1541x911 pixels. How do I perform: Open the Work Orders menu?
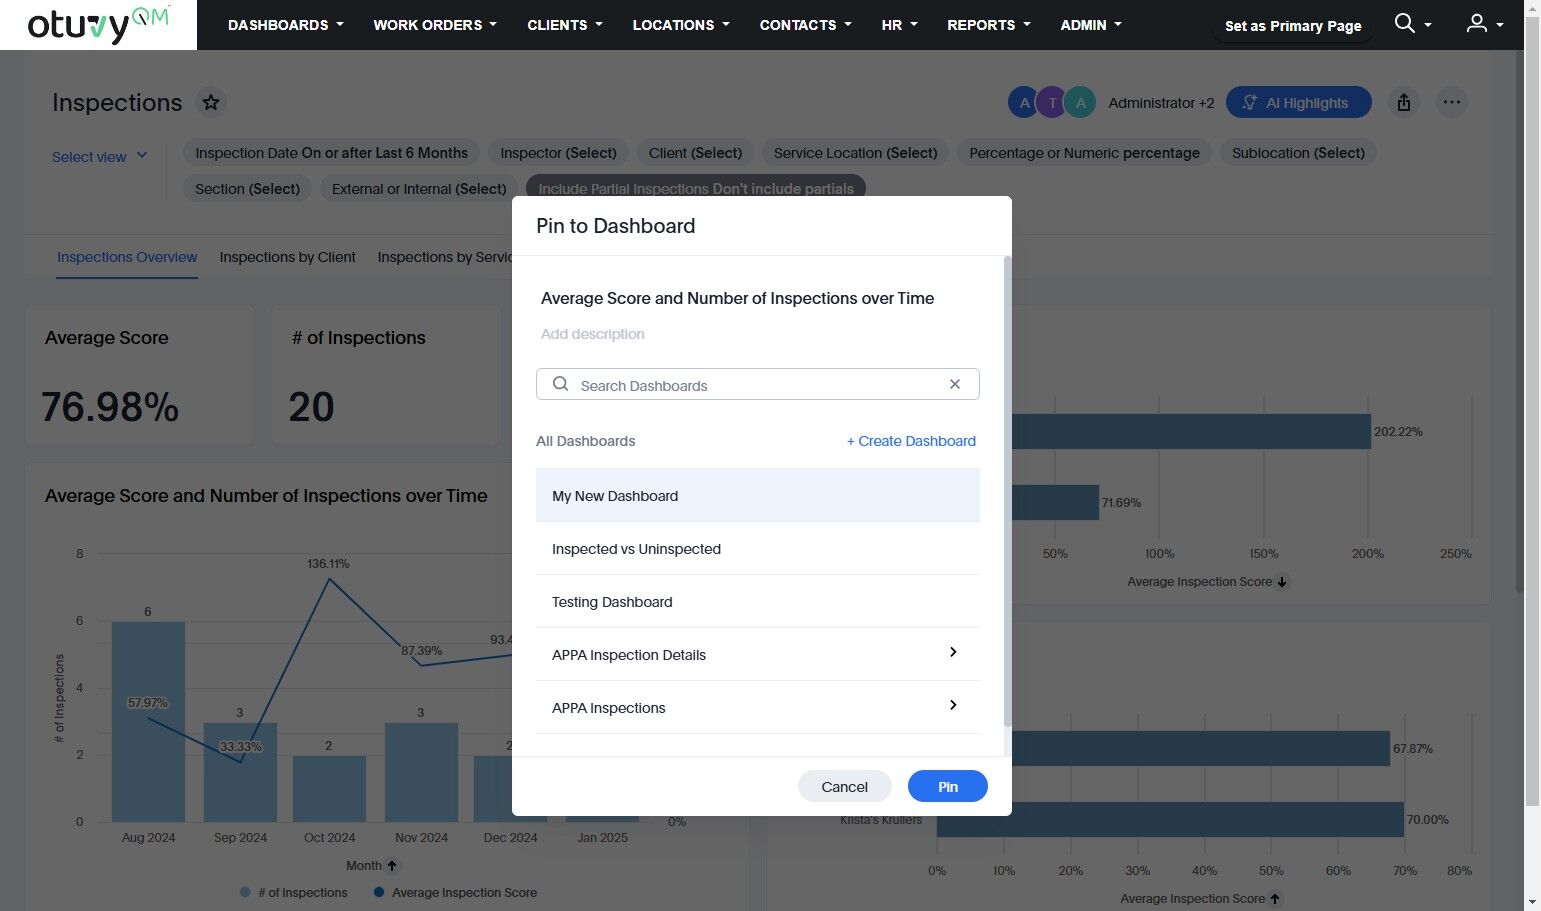(435, 25)
